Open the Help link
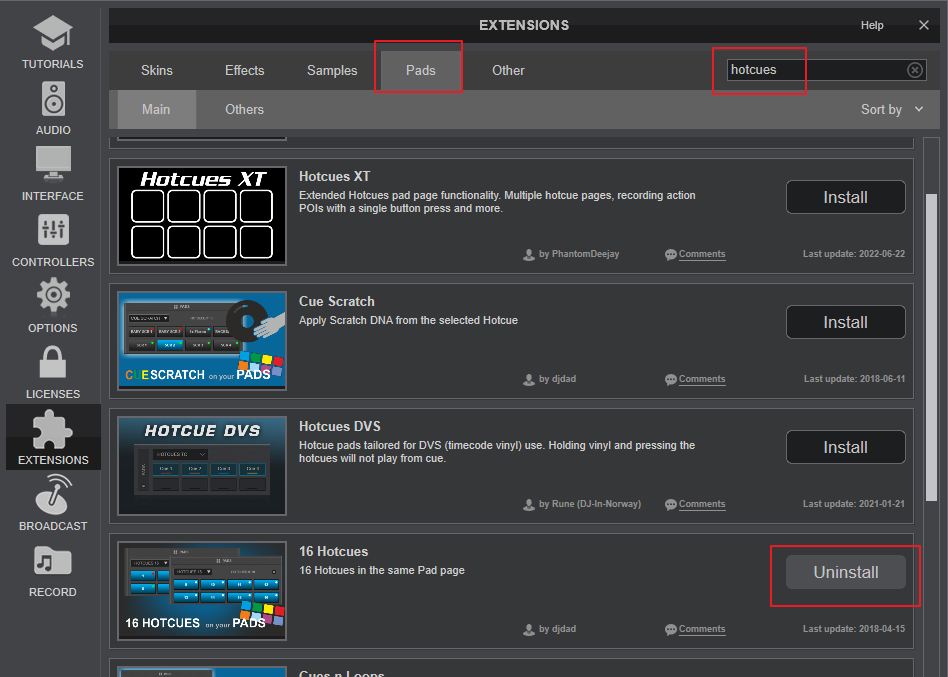Viewport: 948px width, 677px height. click(872, 25)
